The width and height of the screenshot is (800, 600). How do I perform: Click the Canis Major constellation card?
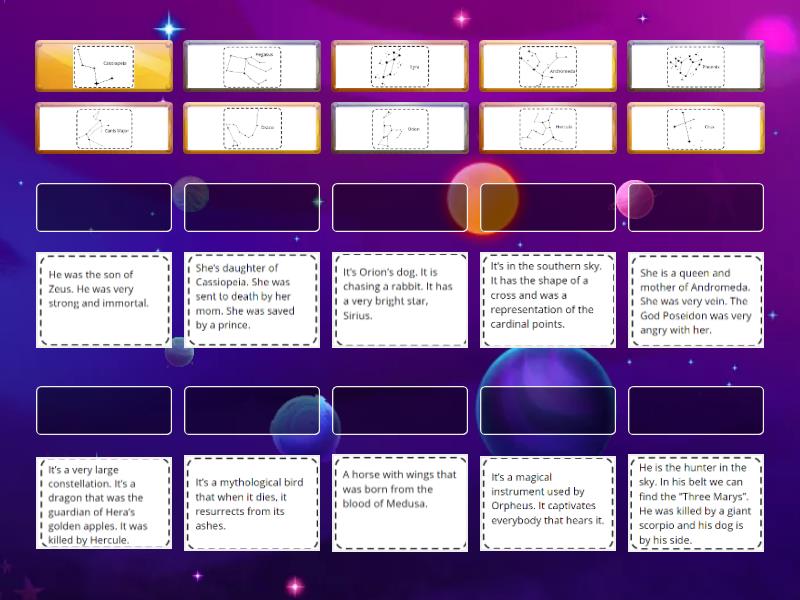104,128
